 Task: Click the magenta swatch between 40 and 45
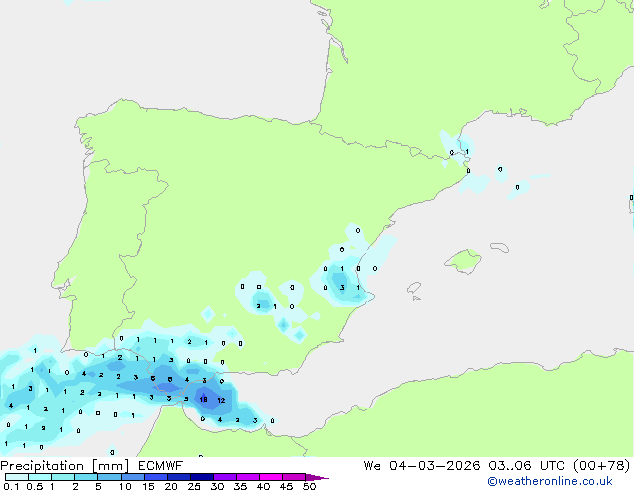pyautogui.click(x=271, y=477)
